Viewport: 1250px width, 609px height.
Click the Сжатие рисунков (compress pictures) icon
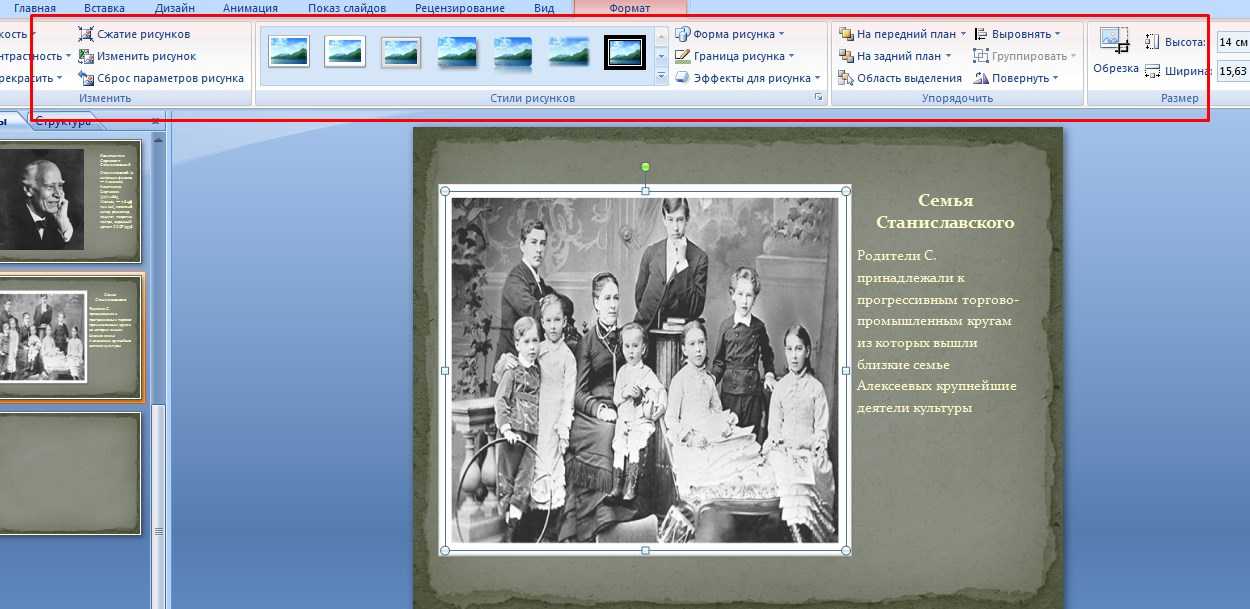pyautogui.click(x=86, y=34)
